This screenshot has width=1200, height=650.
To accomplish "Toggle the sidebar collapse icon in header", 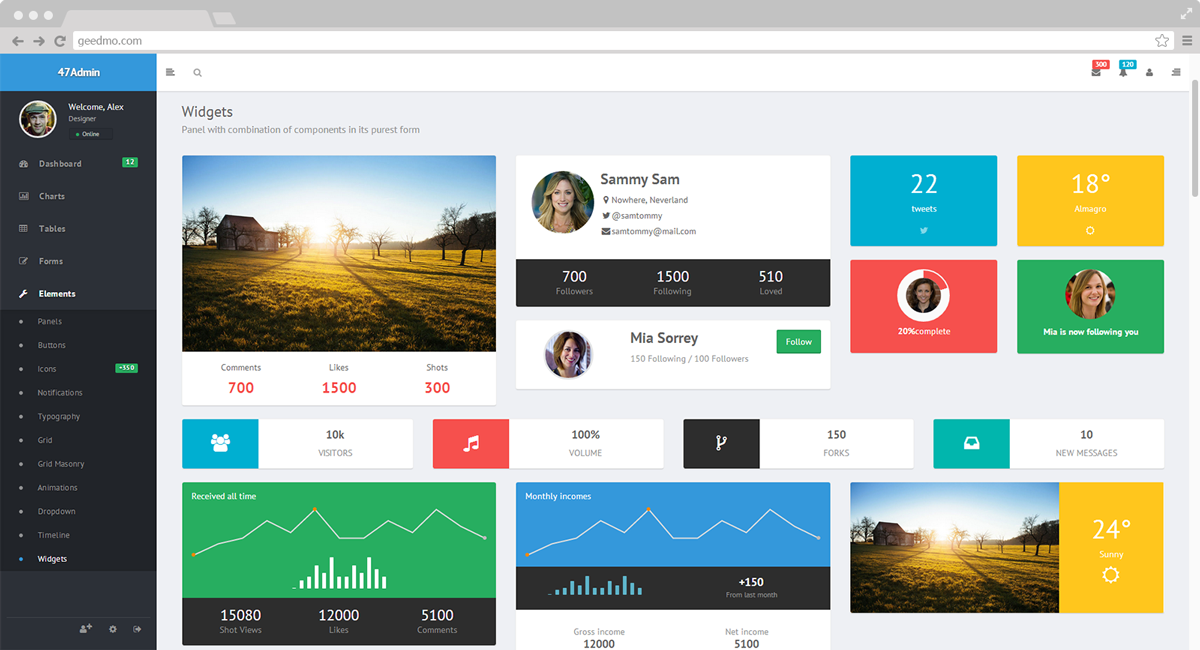I will pos(170,72).
